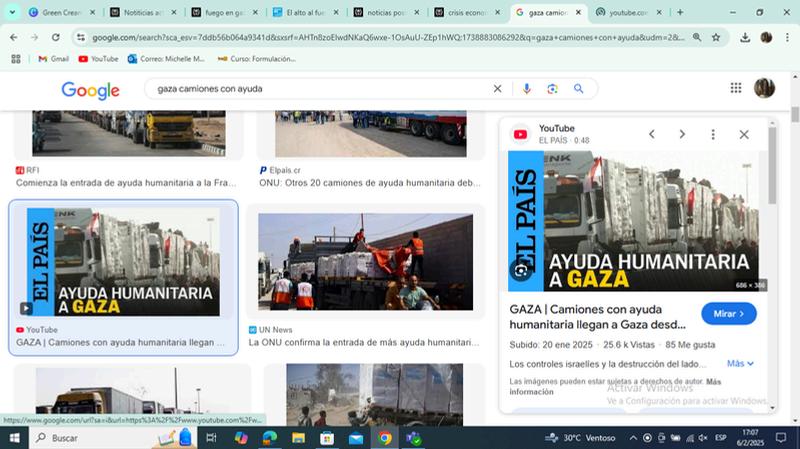Switch to the Green Cream tab
The height and width of the screenshot is (449, 800).
click(62, 12)
